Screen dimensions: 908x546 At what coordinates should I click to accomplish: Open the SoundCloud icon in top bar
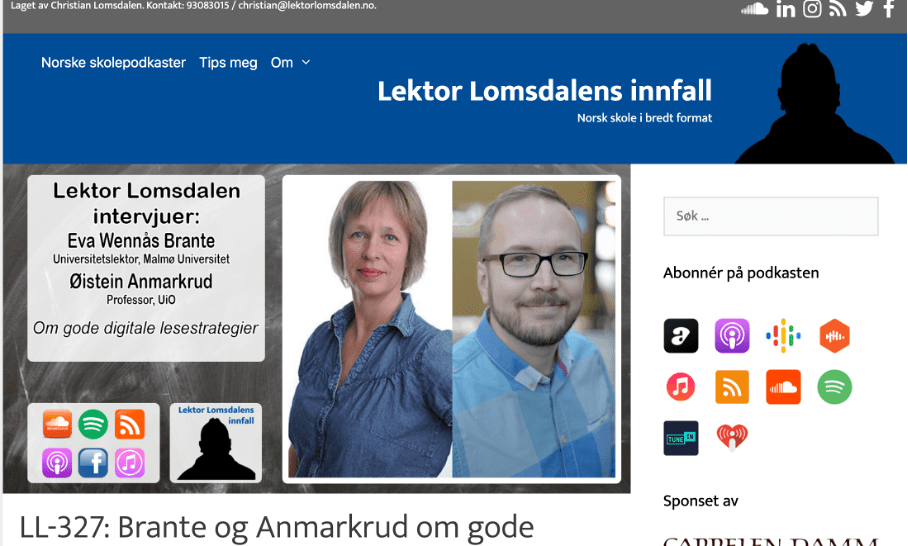click(x=754, y=9)
